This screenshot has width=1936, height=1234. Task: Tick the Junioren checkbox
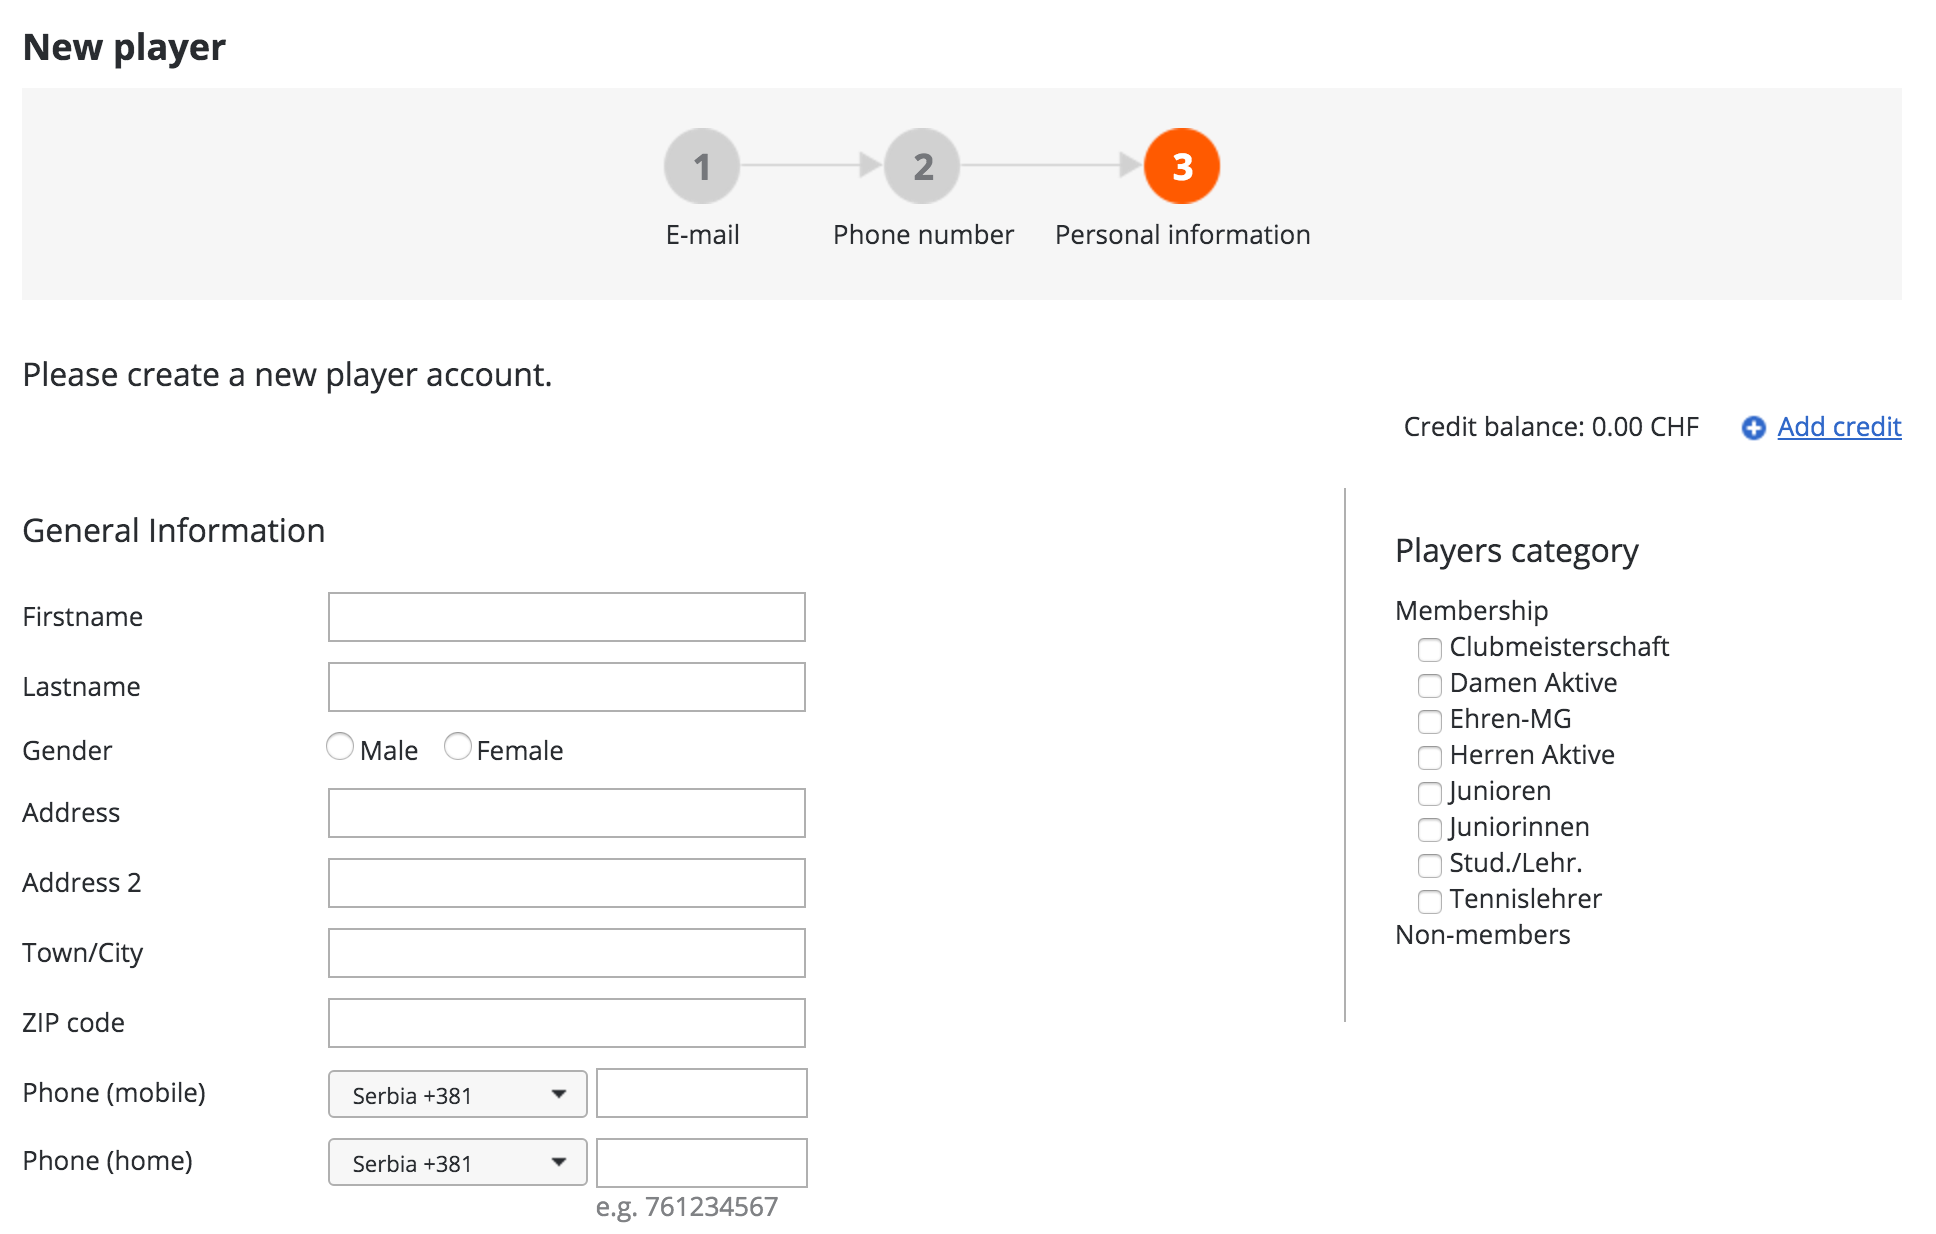[x=1430, y=793]
